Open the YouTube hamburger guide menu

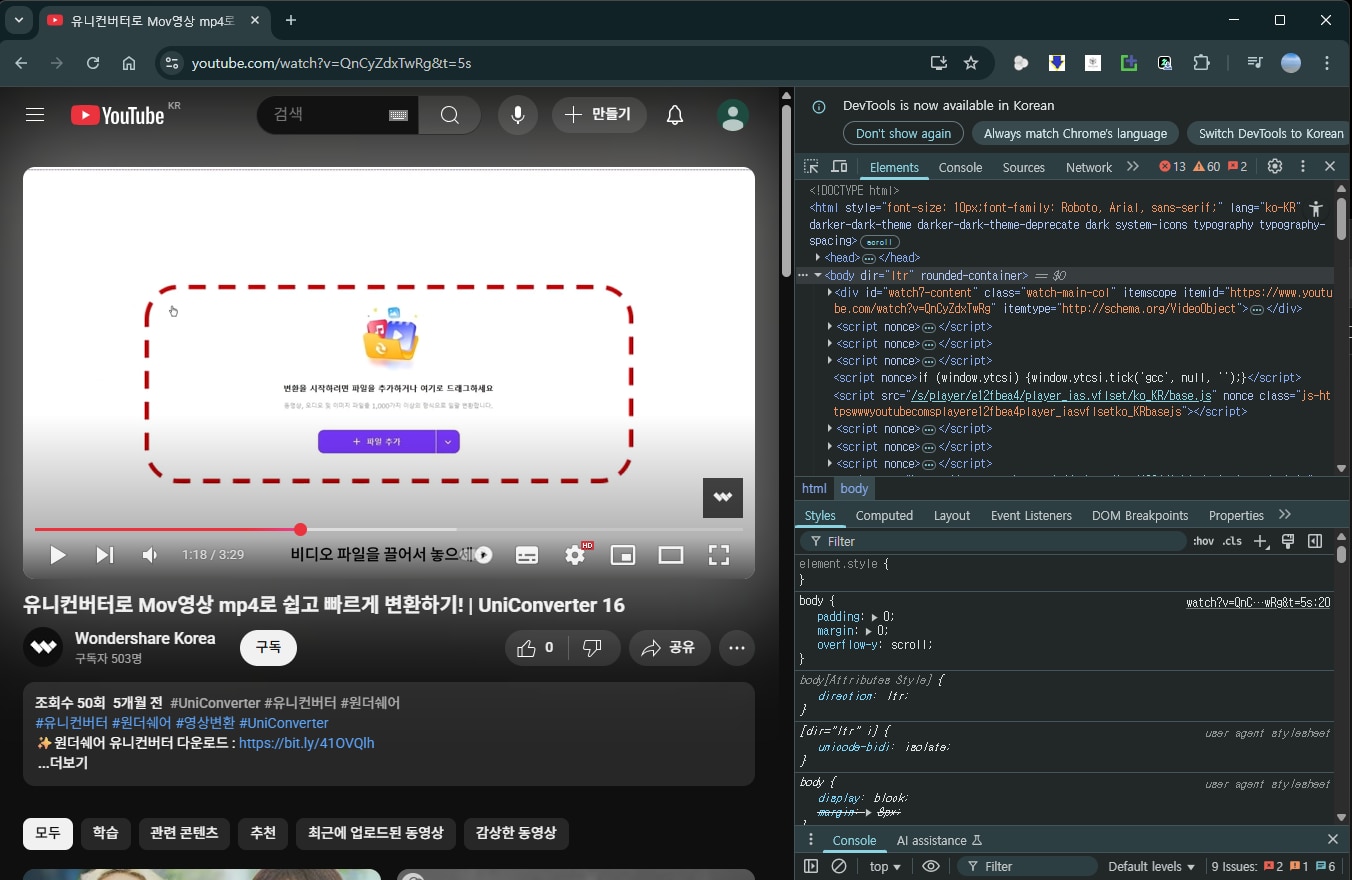pos(35,115)
